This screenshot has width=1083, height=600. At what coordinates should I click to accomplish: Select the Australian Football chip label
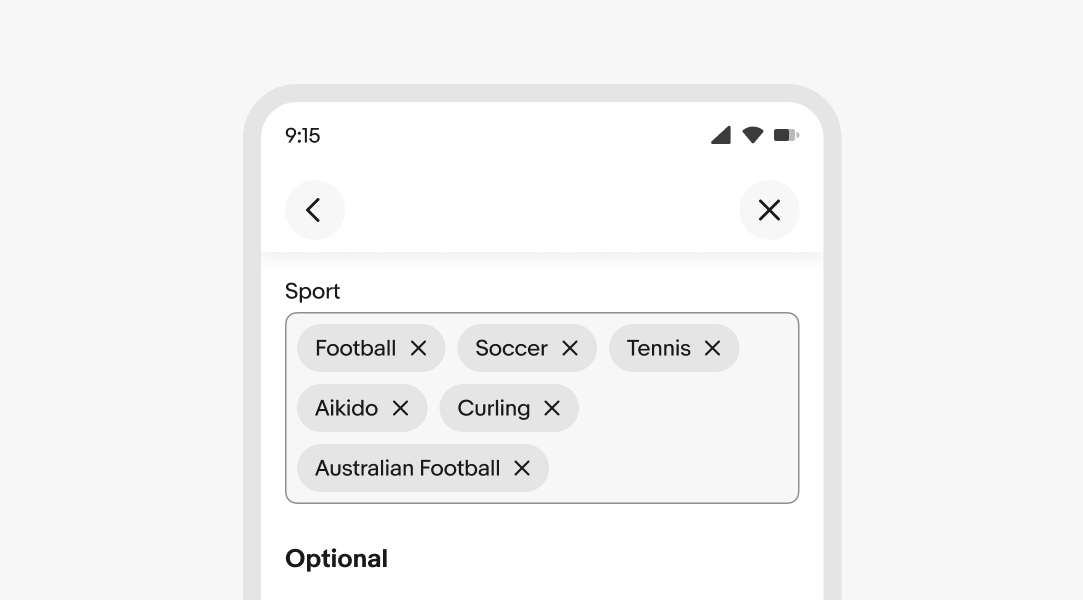tap(408, 469)
